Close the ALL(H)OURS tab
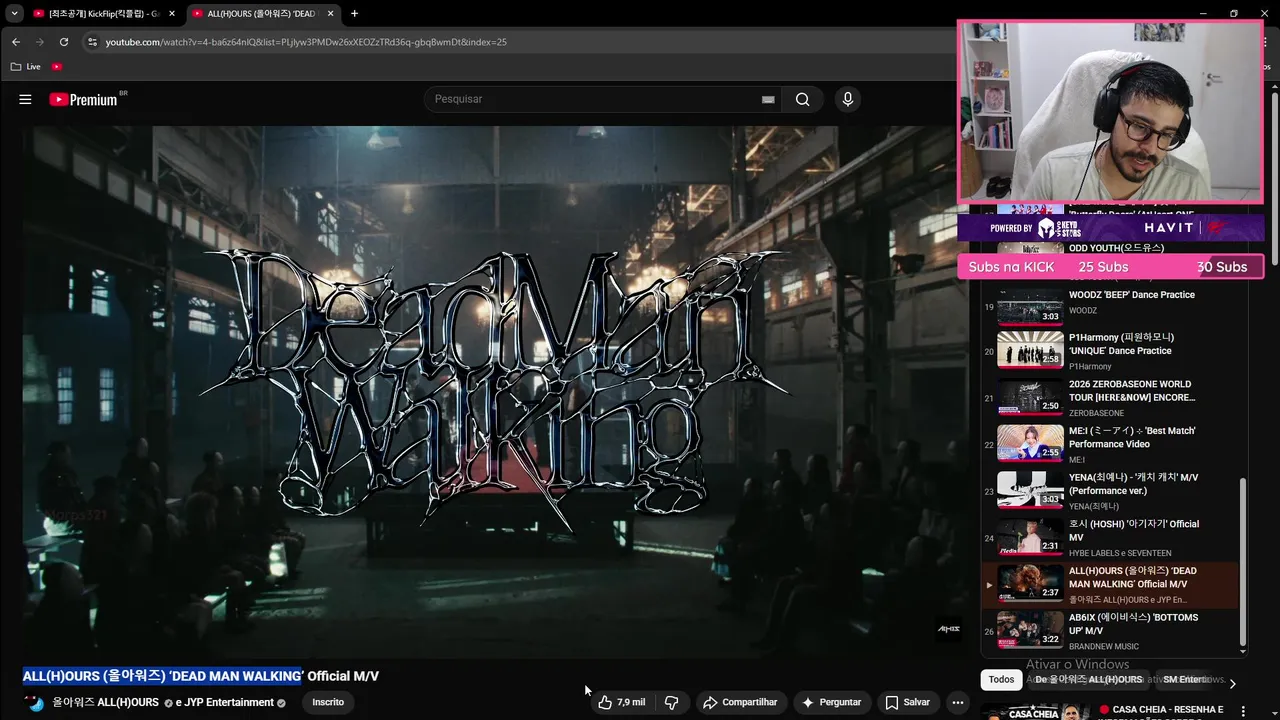This screenshot has width=1280, height=720. click(329, 14)
